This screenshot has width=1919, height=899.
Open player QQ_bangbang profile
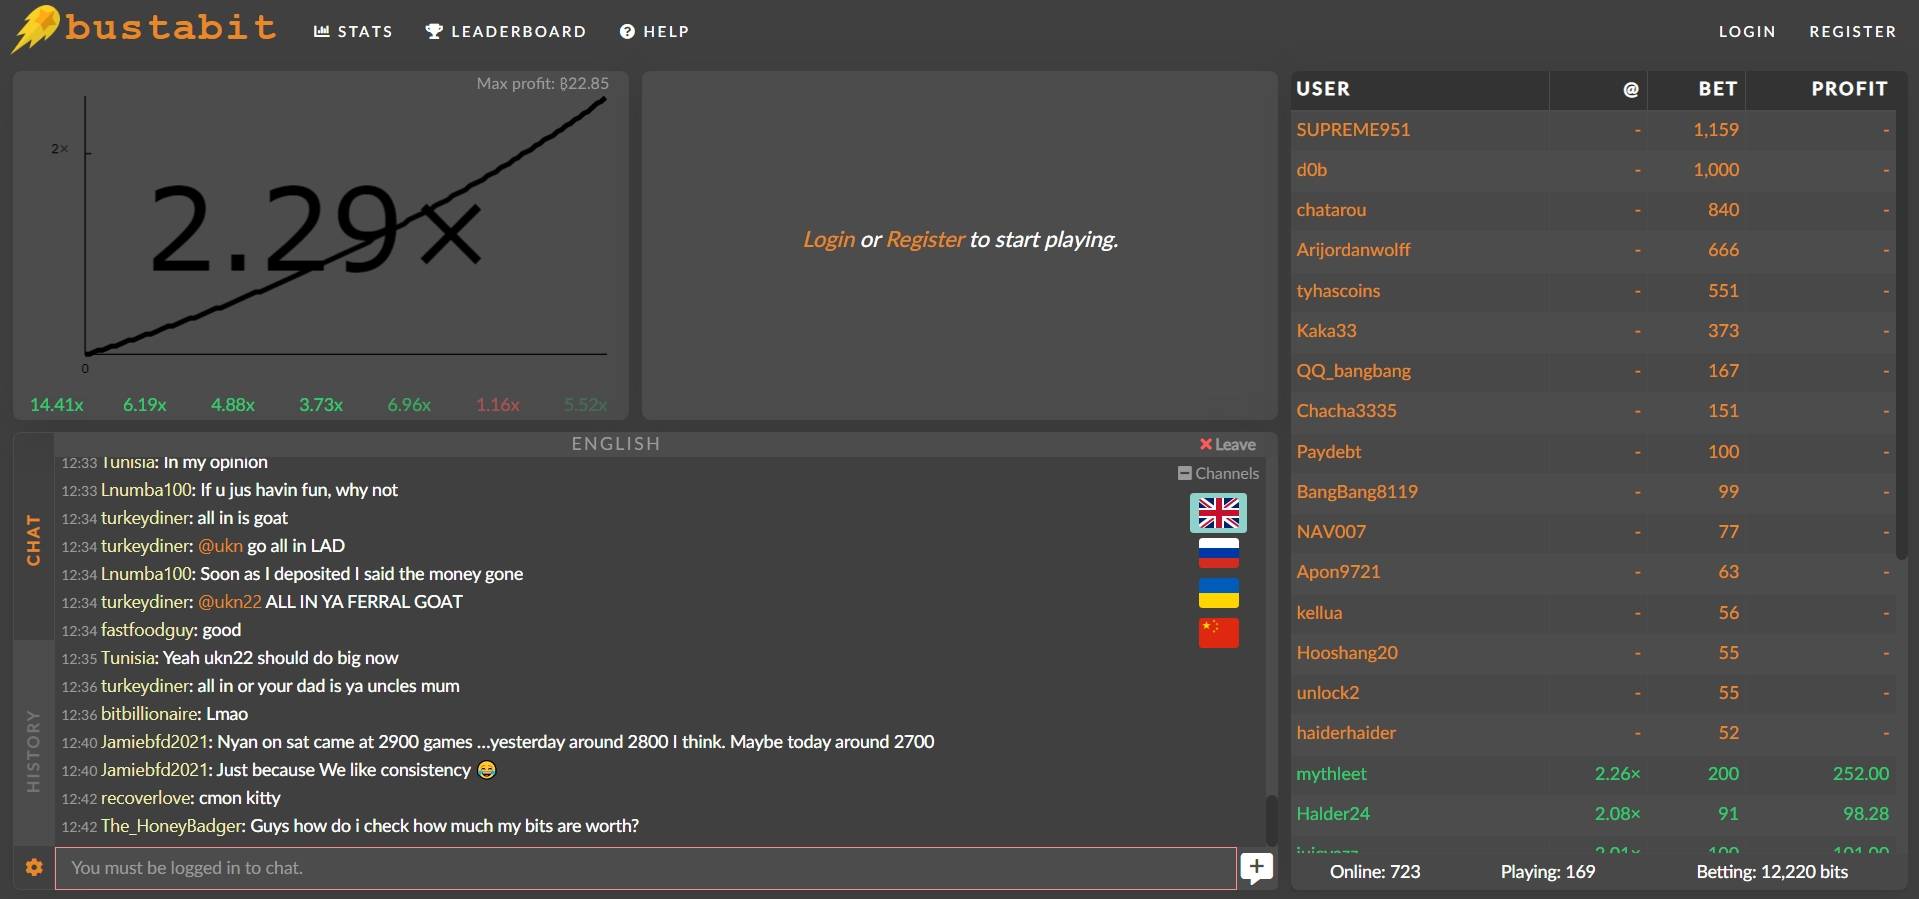(x=1354, y=371)
